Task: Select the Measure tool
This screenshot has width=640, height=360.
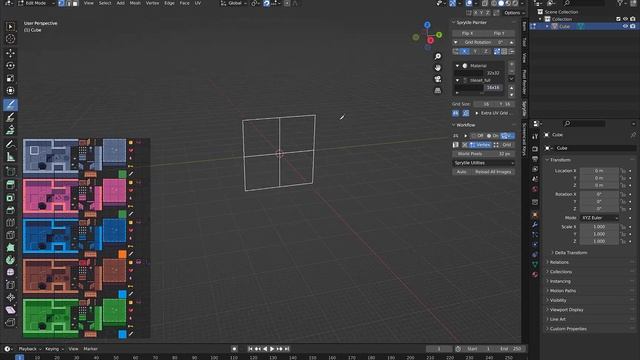Action: pos(10,157)
